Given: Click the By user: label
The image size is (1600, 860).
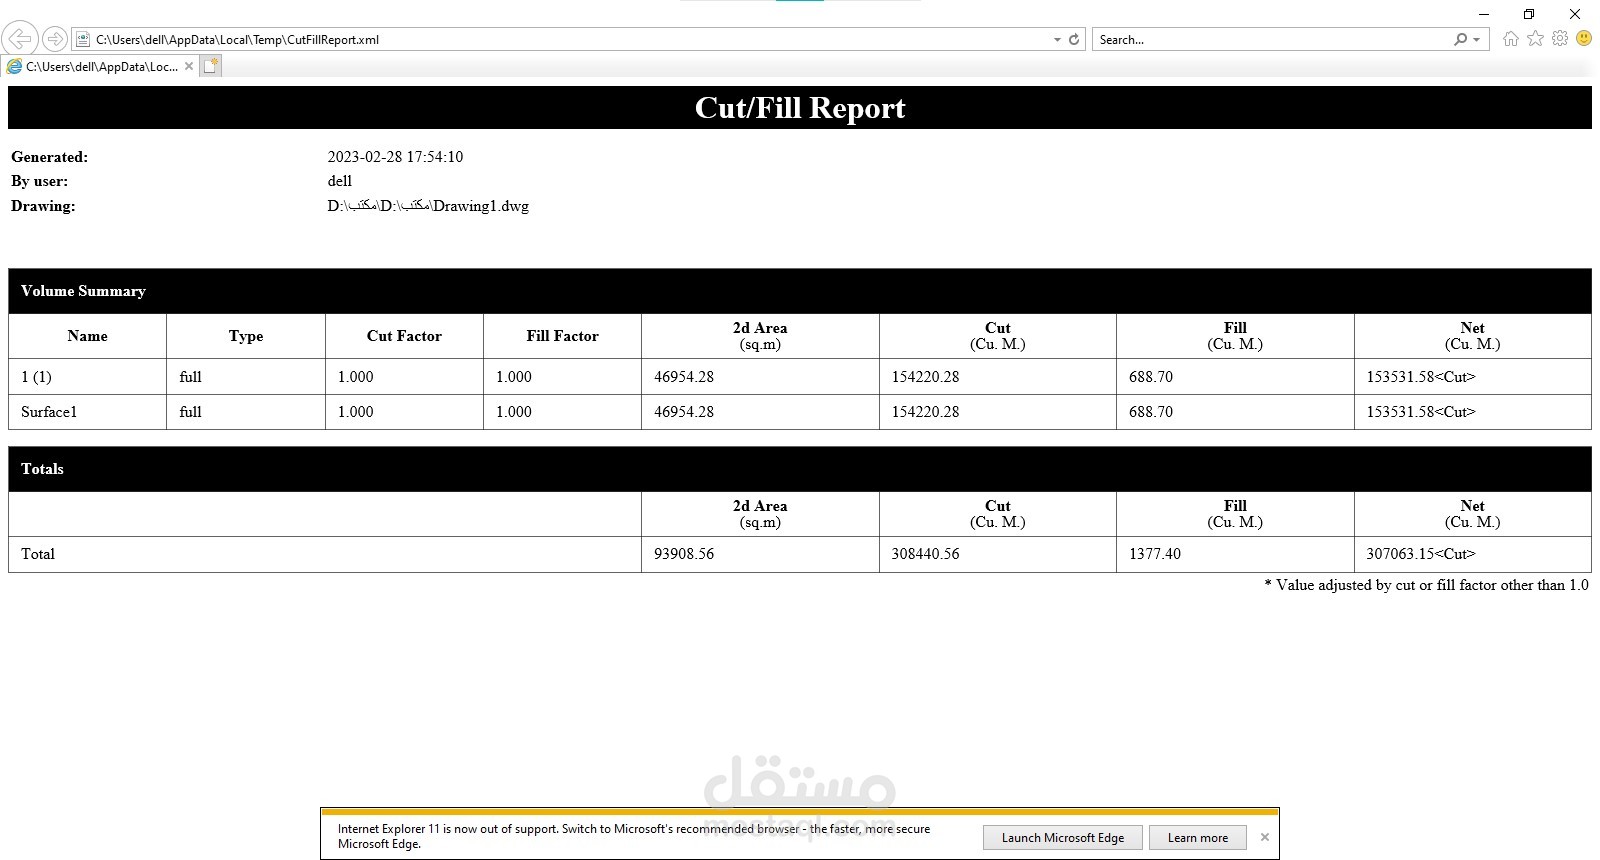Looking at the screenshot, I should click(x=39, y=181).
